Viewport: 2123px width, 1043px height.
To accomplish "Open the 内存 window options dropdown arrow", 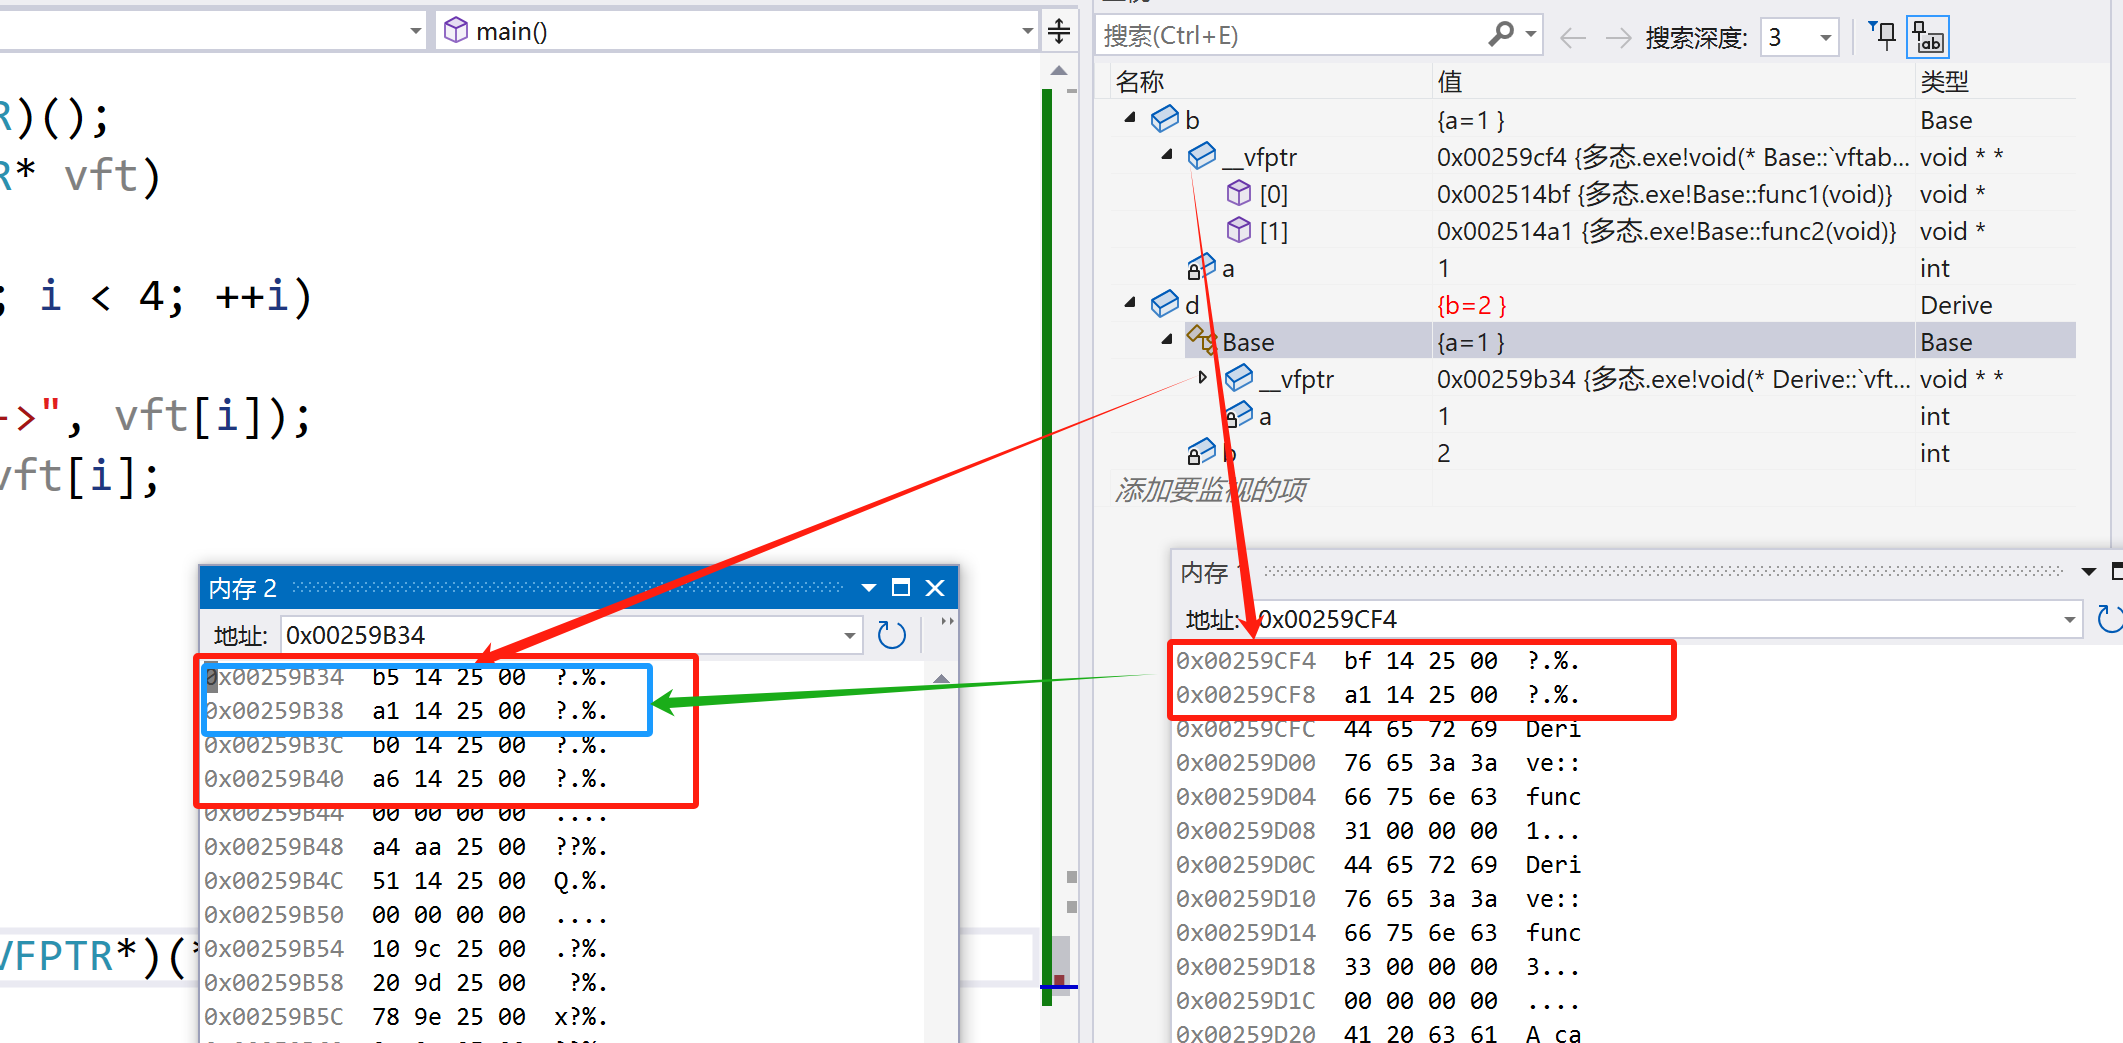I will tap(2088, 572).
